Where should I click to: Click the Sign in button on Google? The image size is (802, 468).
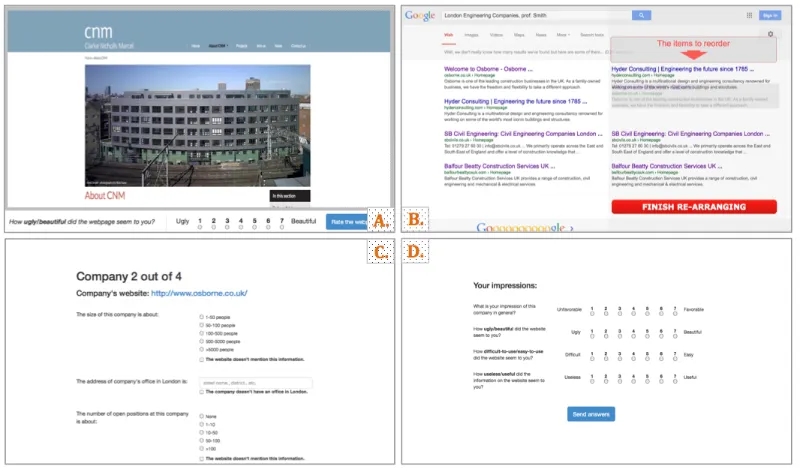[x=770, y=15]
